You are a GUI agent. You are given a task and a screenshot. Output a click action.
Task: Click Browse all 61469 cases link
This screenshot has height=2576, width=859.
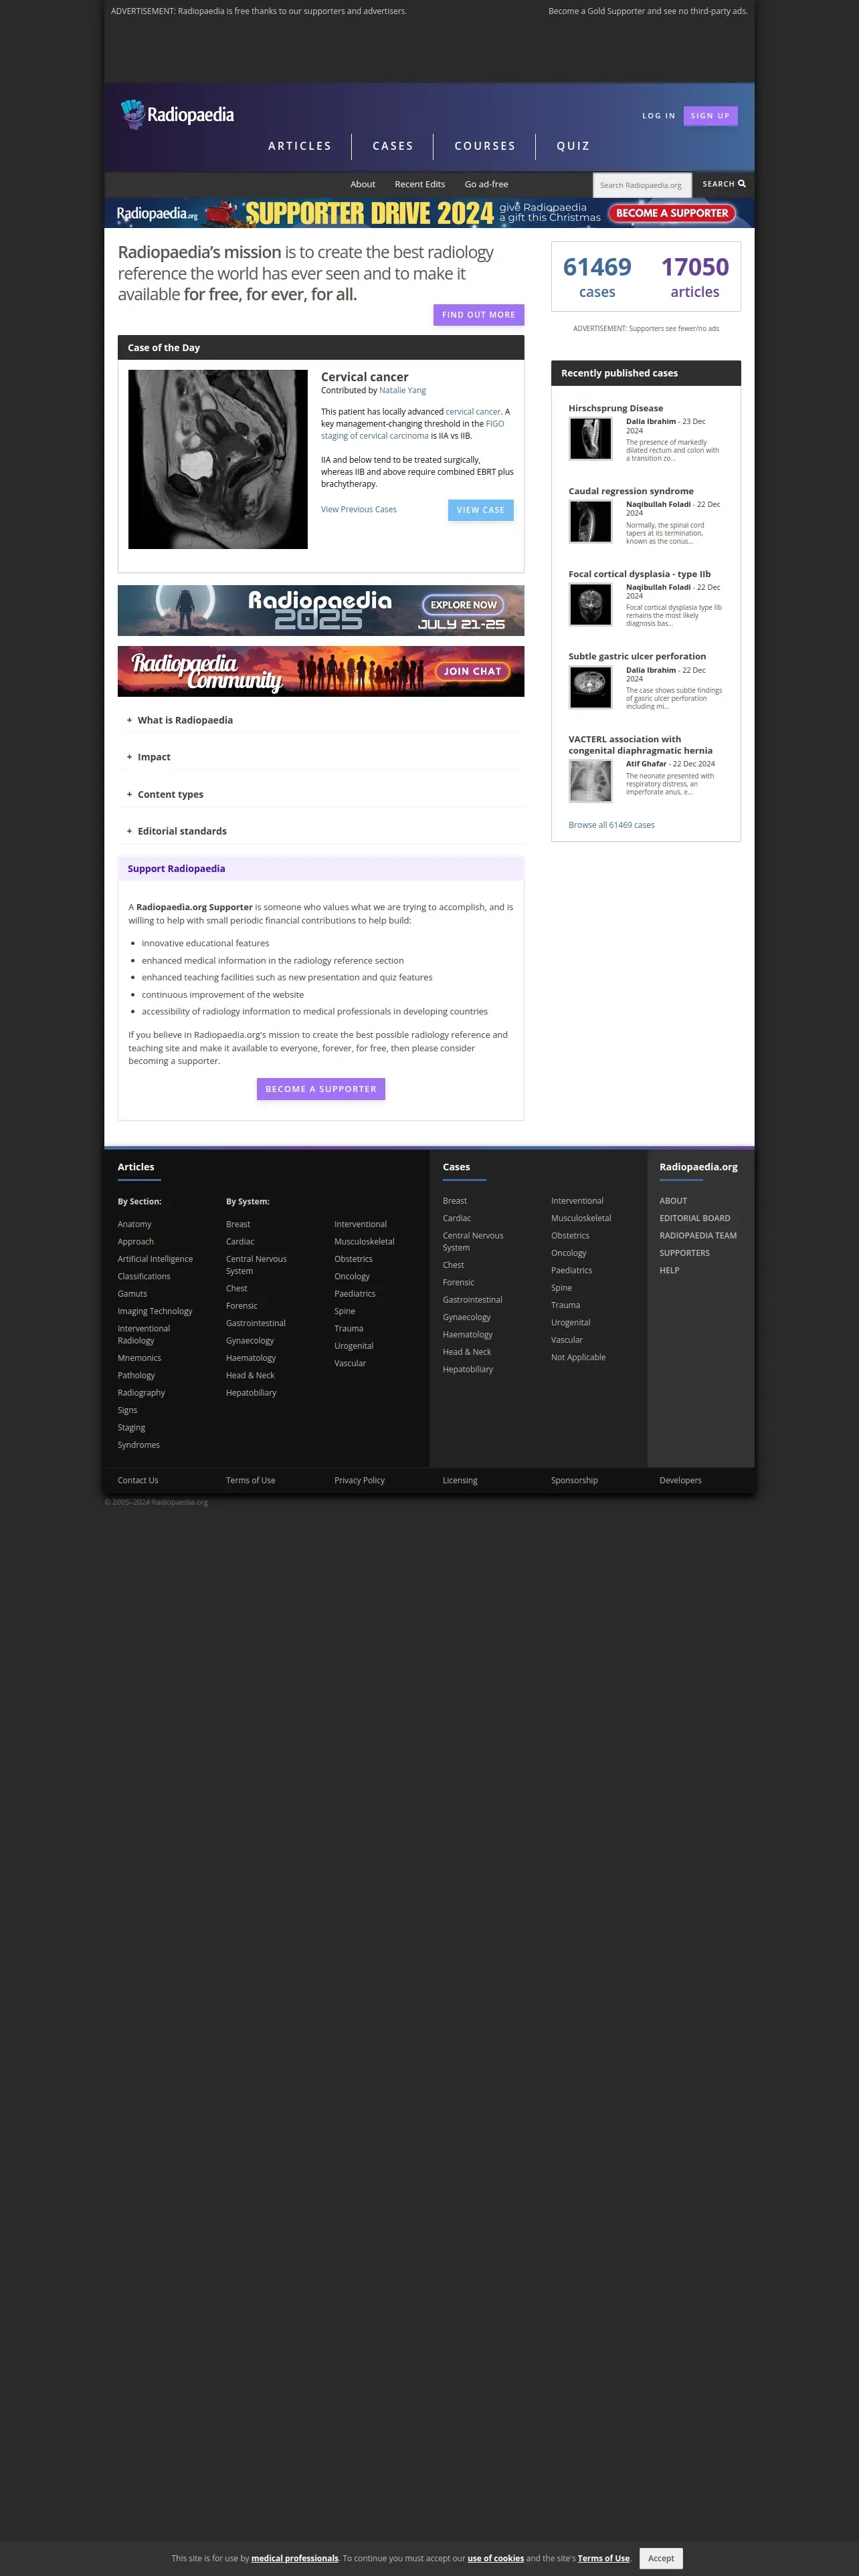tap(611, 825)
